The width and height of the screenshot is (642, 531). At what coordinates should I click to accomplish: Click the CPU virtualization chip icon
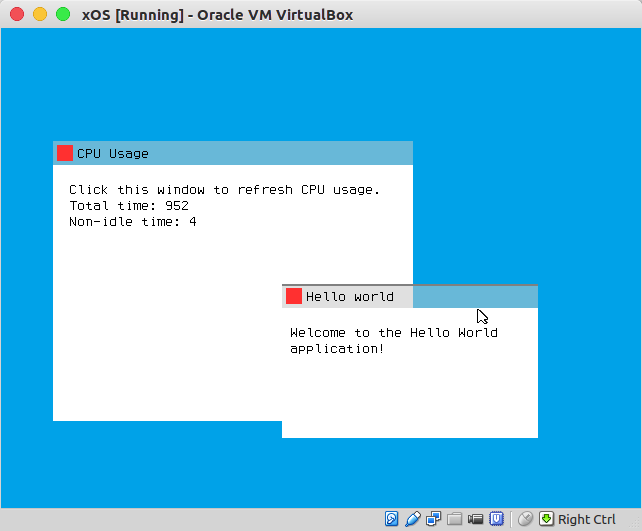click(x=496, y=519)
